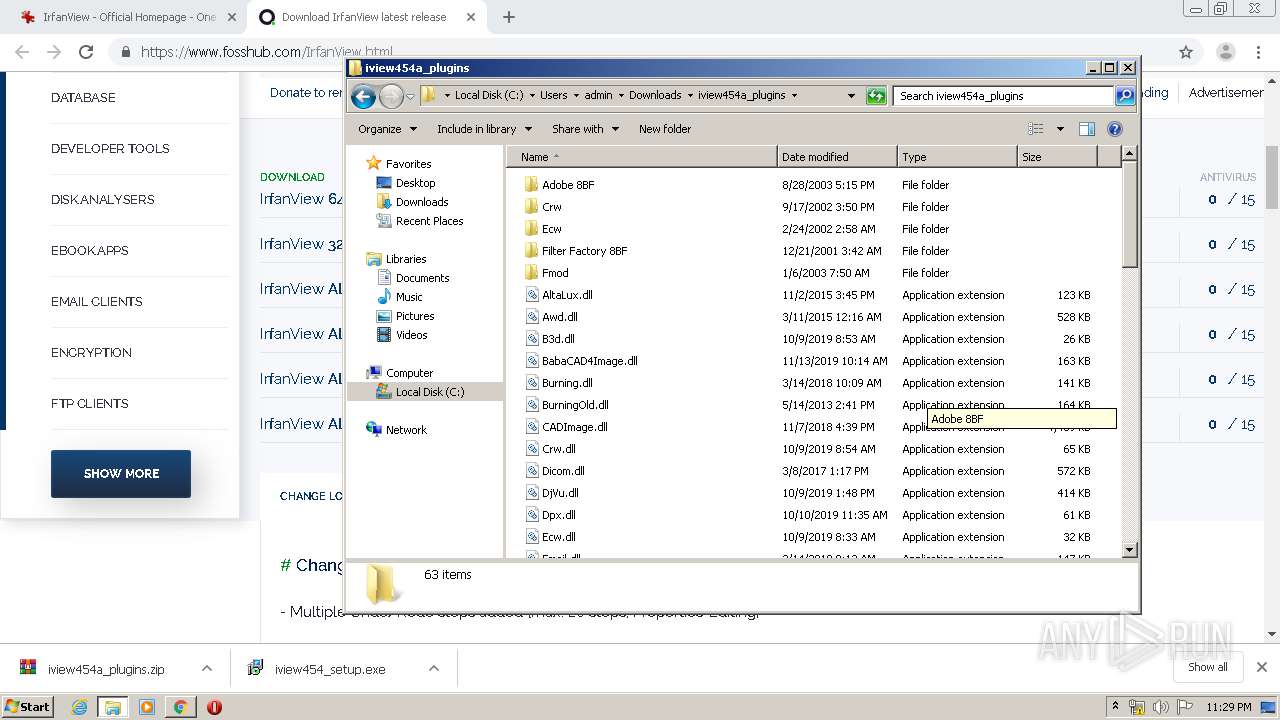Click Chrome's reload page icon
Image resolution: width=1280 pixels, height=720 pixels.
click(x=86, y=52)
